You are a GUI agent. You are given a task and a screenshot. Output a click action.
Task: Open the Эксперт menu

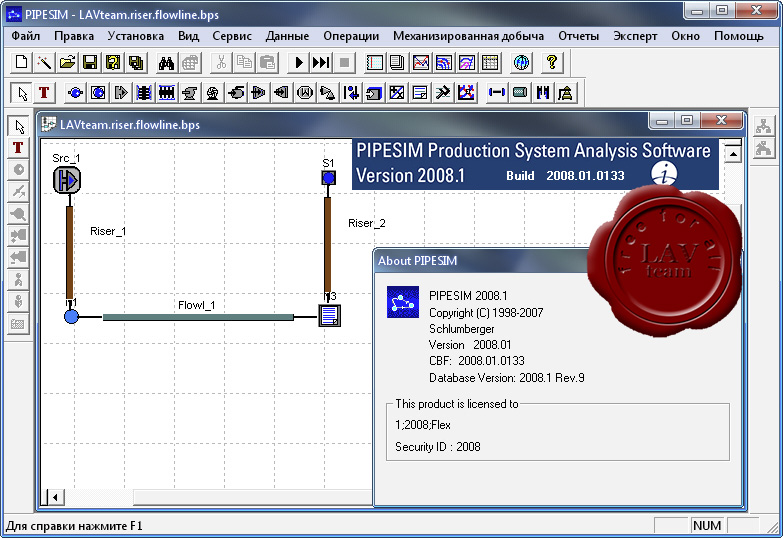click(x=635, y=36)
